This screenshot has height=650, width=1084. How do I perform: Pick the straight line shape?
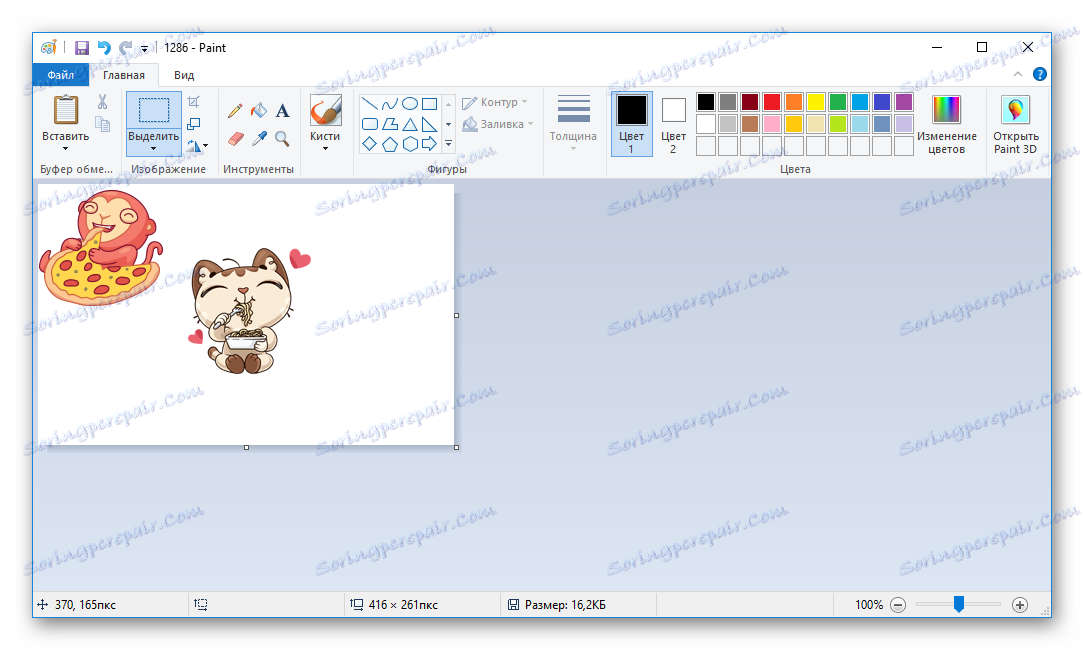tap(370, 104)
